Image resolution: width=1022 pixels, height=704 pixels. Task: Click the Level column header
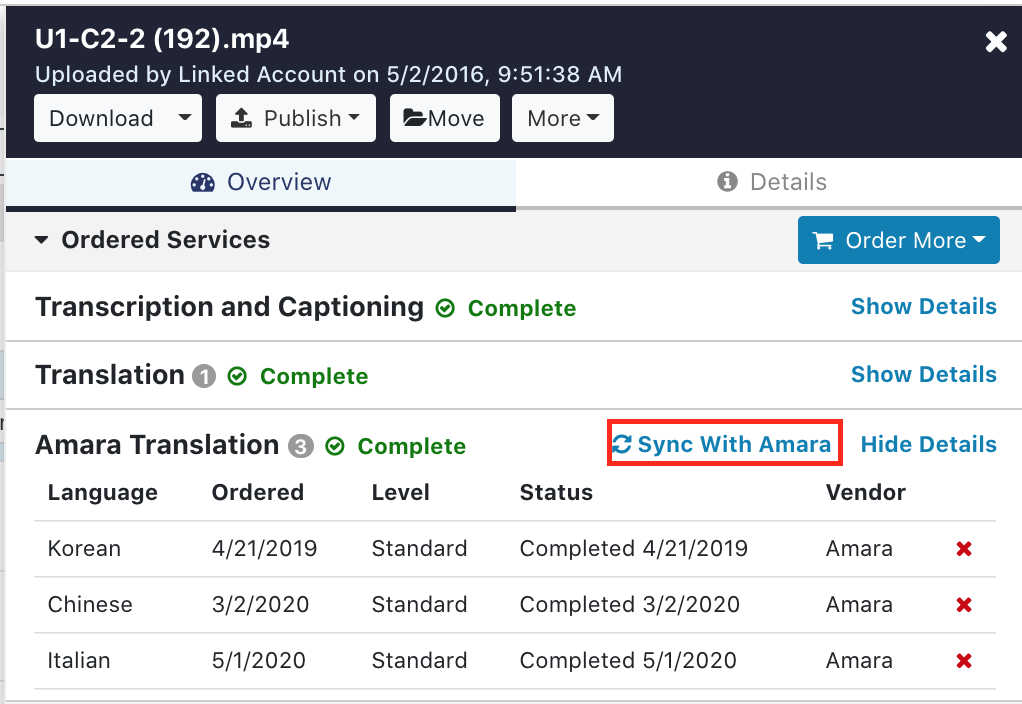[400, 492]
